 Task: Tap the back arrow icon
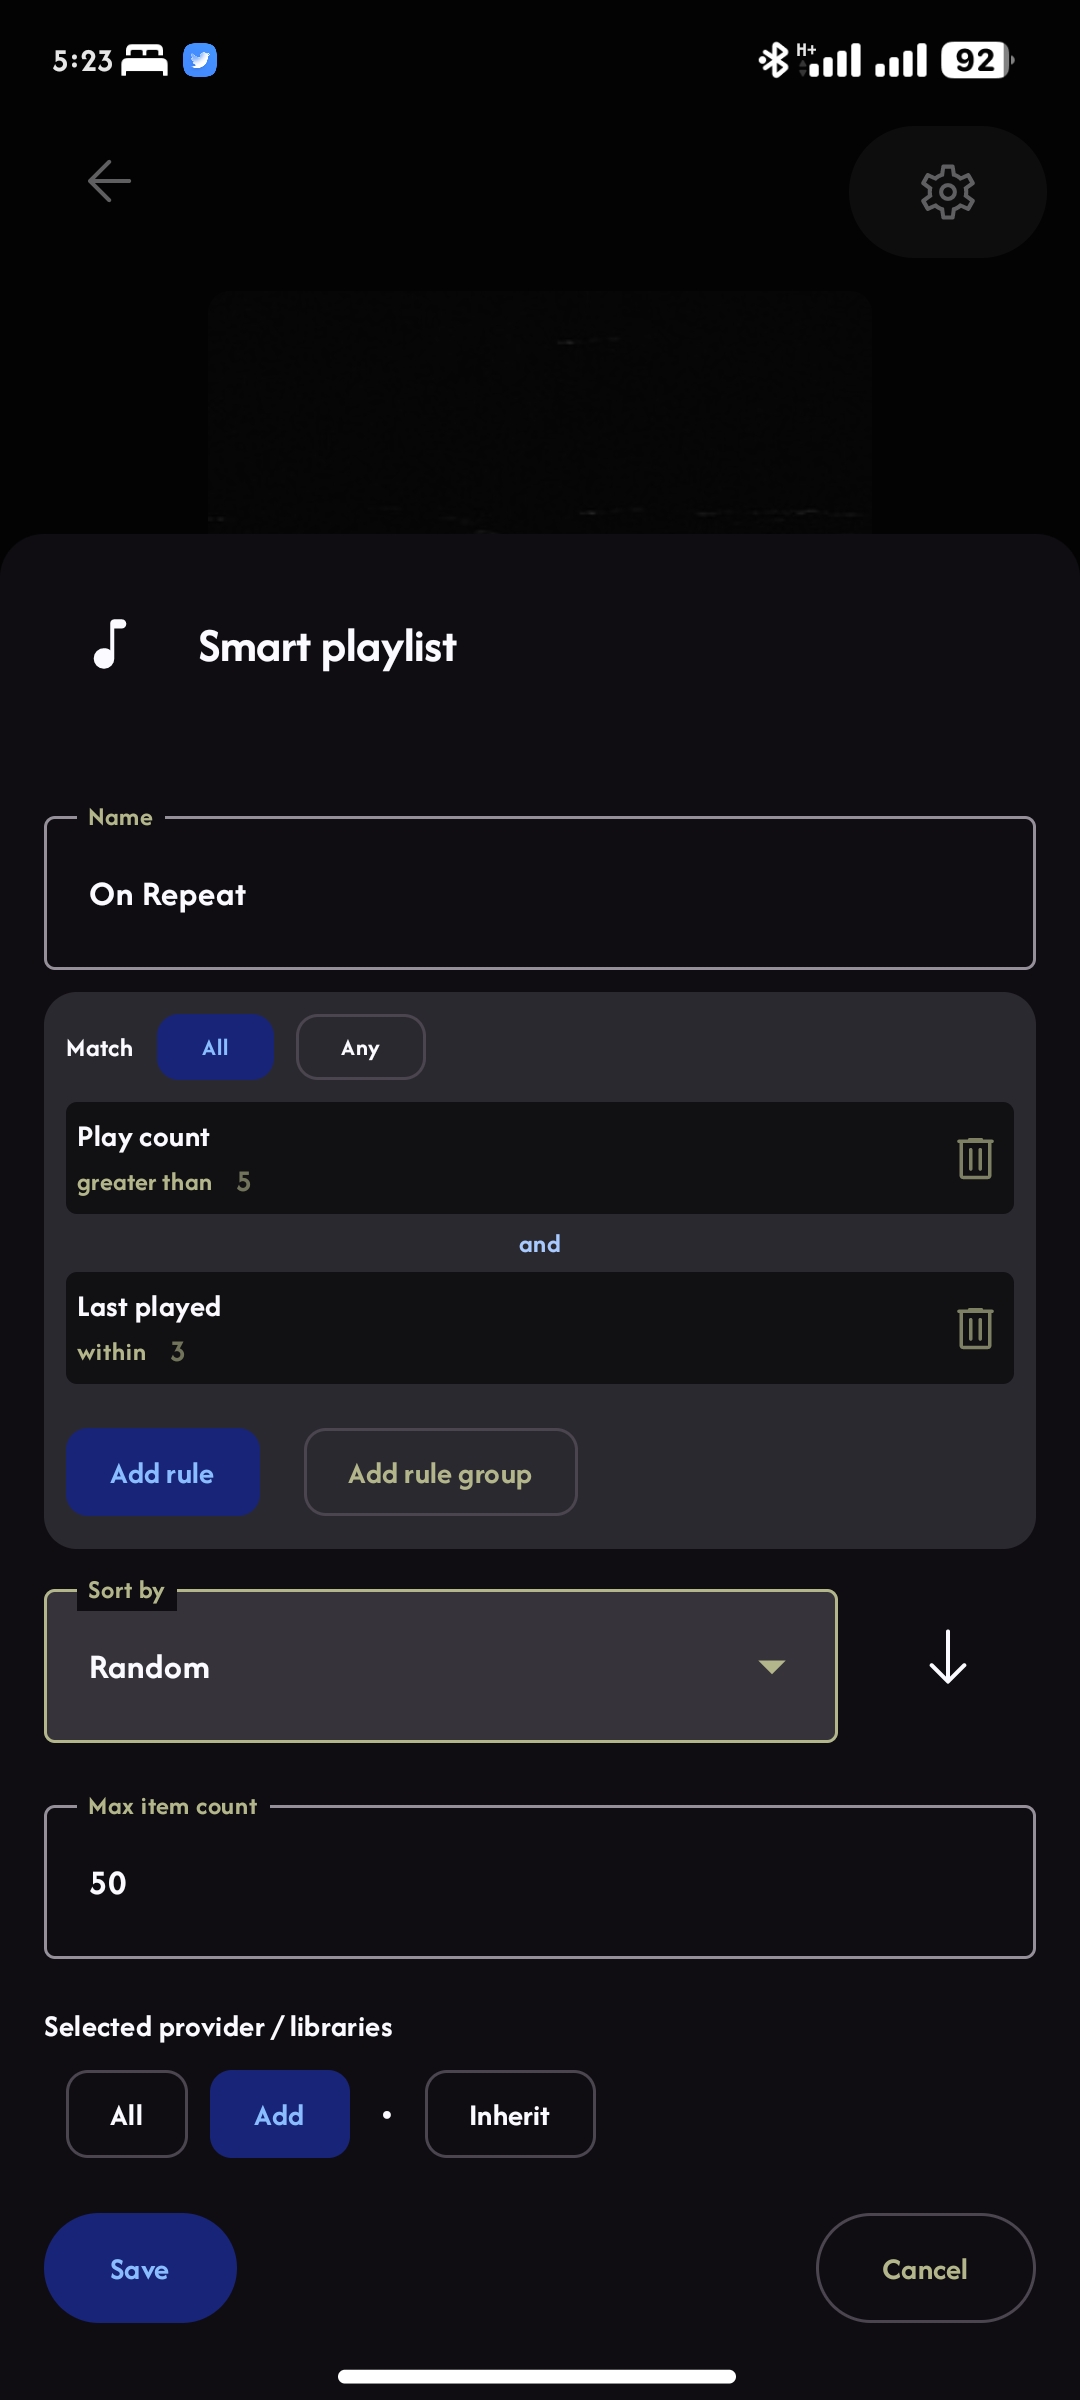(109, 181)
